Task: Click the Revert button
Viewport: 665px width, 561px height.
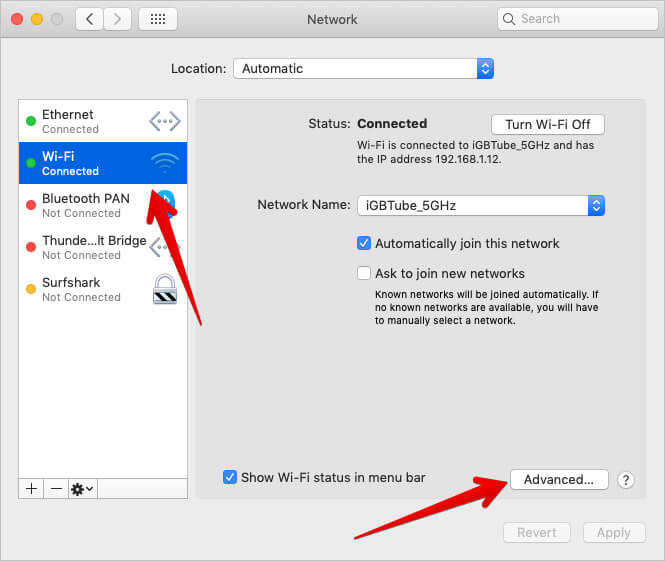Action: click(536, 533)
